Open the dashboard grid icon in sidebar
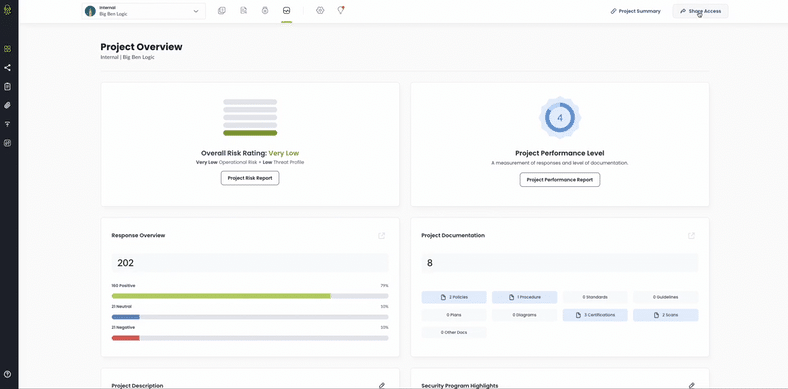This screenshot has width=788, height=389. click(7, 49)
